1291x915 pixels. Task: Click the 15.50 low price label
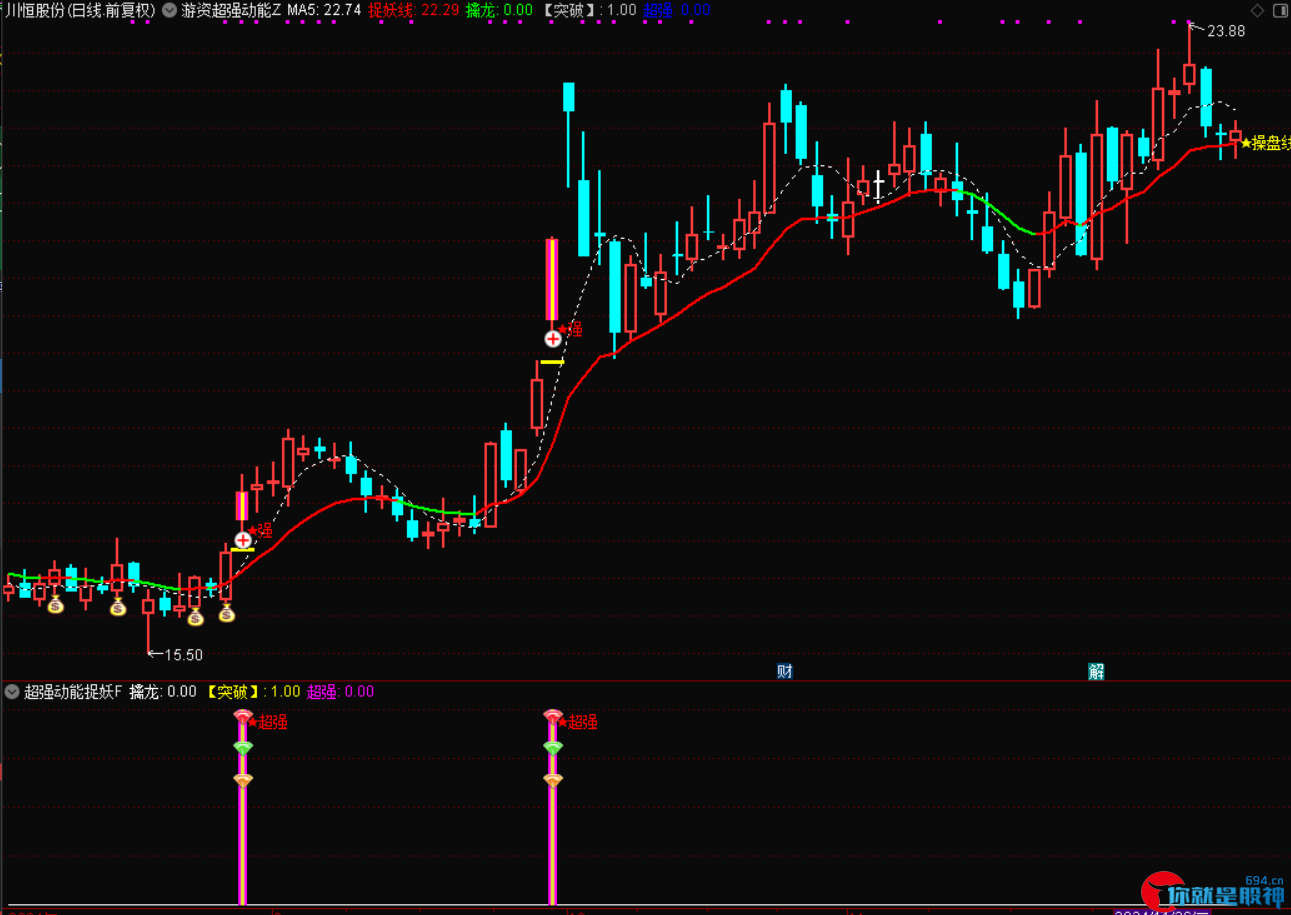coord(184,655)
